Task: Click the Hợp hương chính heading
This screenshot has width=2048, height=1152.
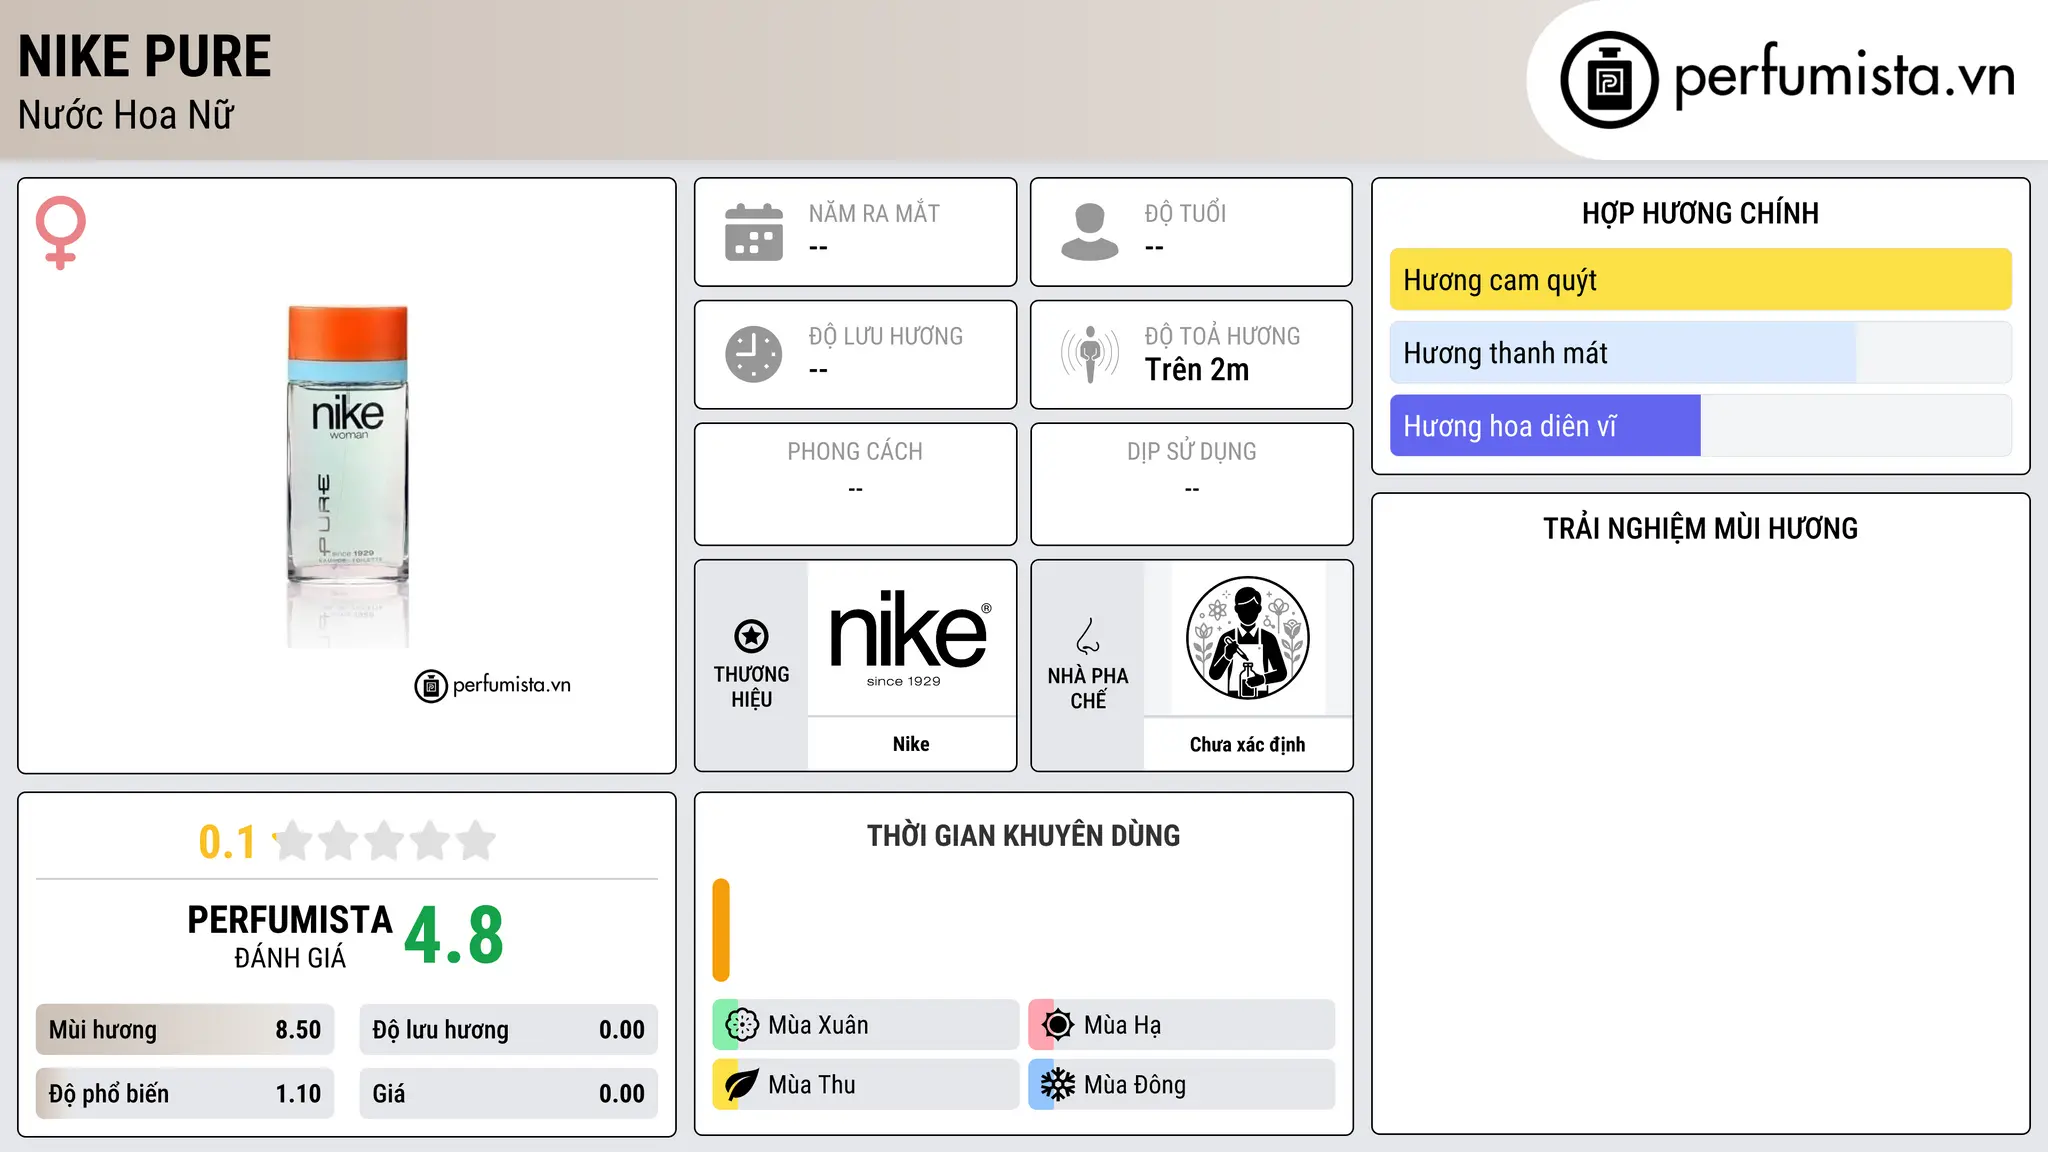Action: pyautogui.click(x=1700, y=214)
